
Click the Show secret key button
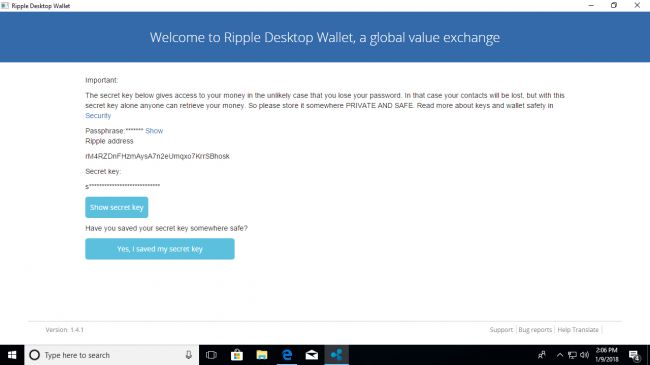[116, 207]
